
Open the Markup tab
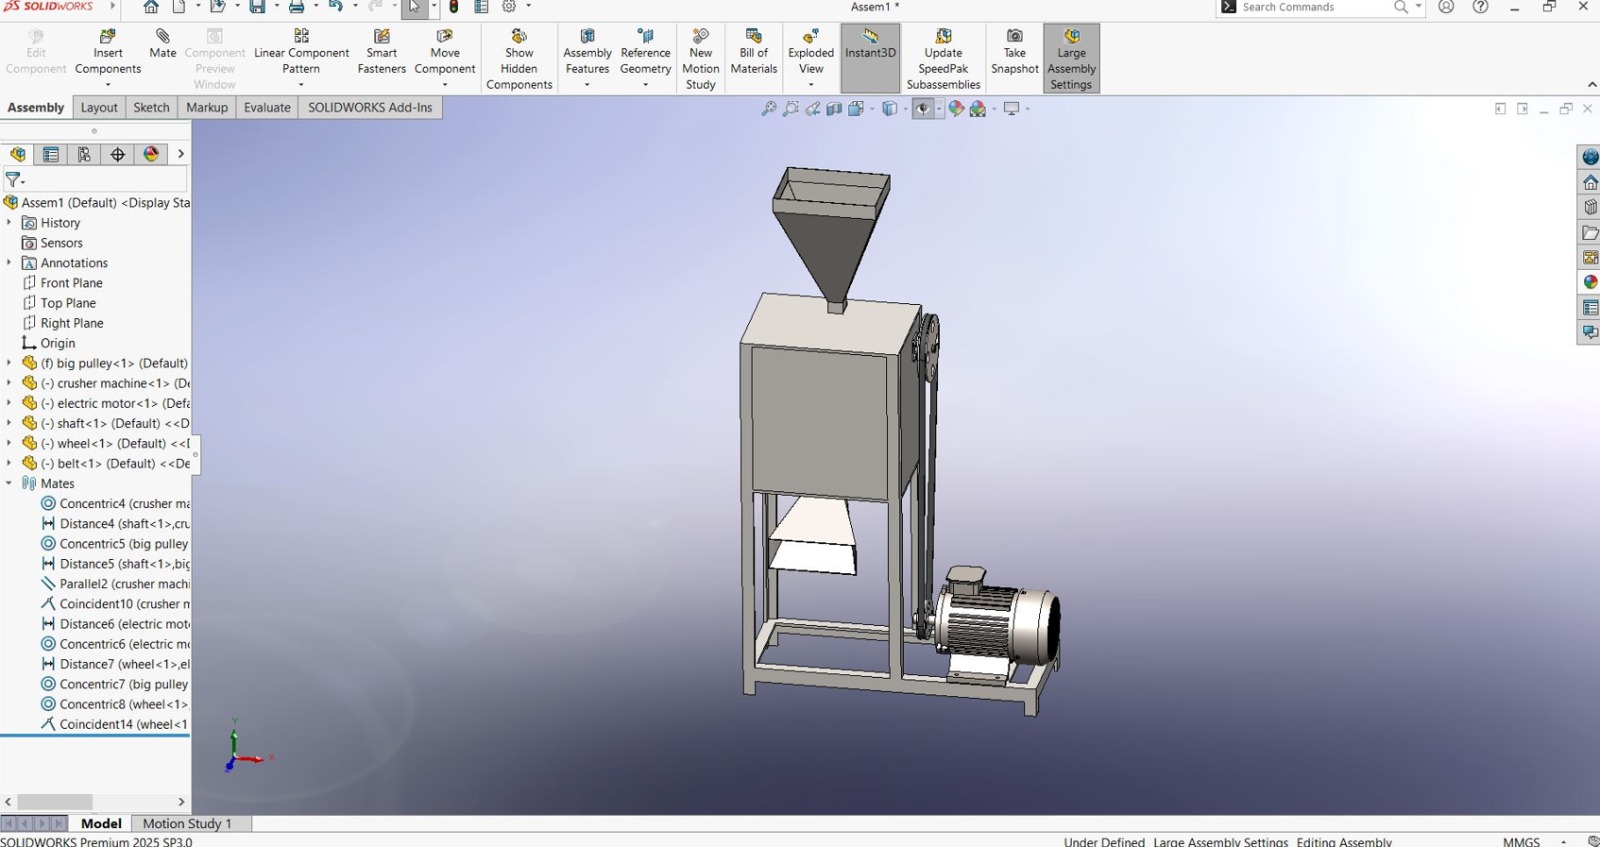(207, 107)
